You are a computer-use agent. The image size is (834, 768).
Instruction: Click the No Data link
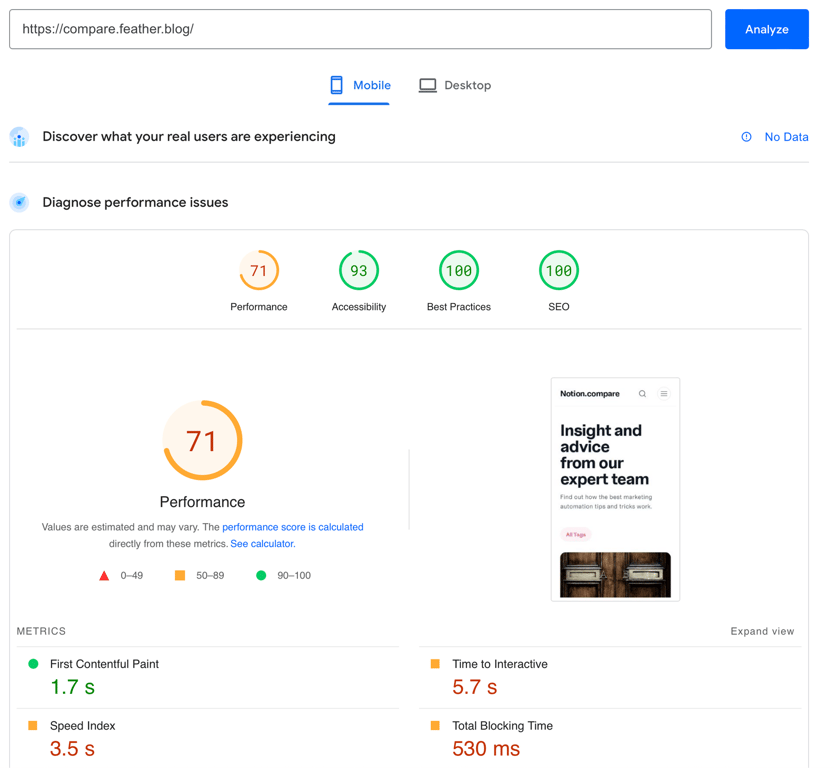click(786, 137)
